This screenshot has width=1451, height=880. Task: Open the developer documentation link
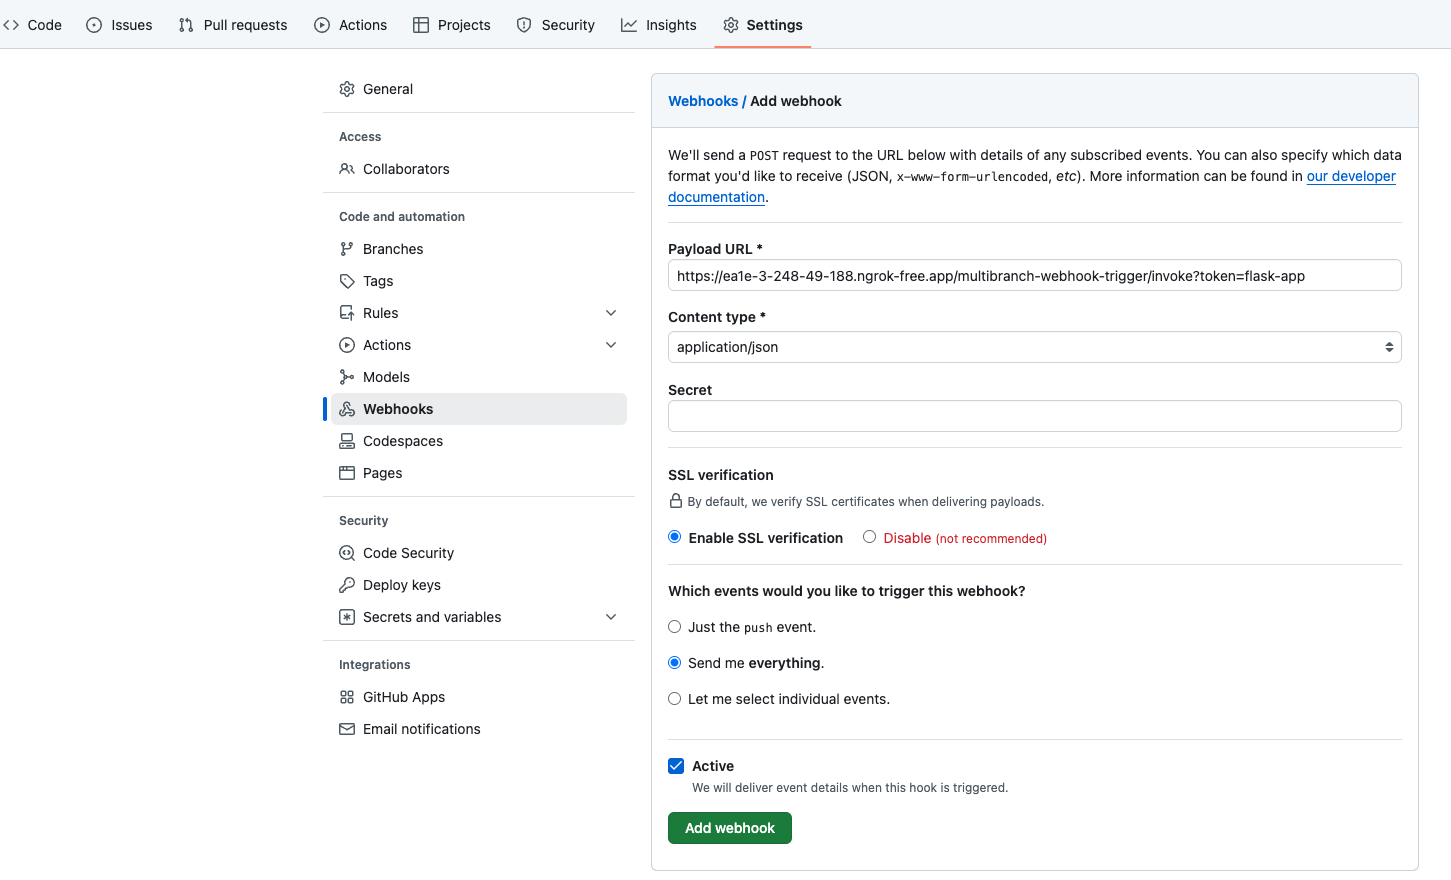pos(1350,176)
